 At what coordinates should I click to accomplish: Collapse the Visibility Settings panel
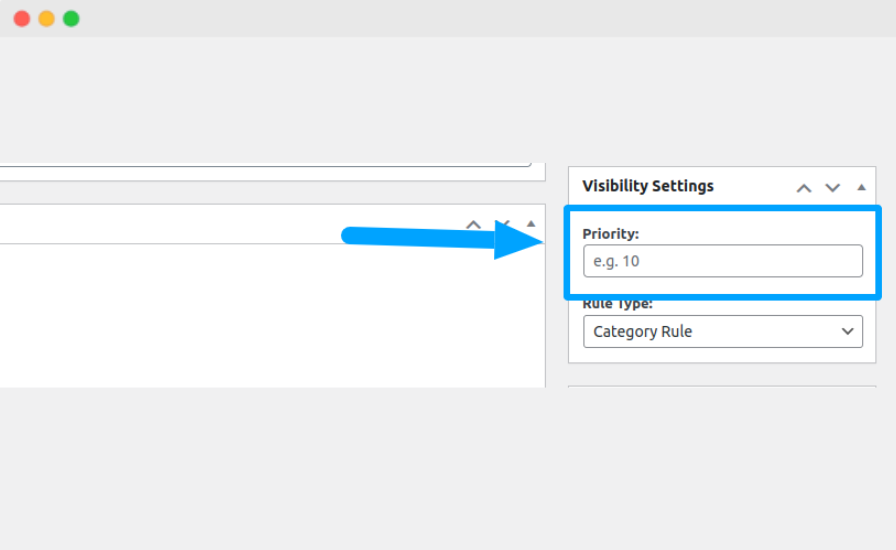861,187
